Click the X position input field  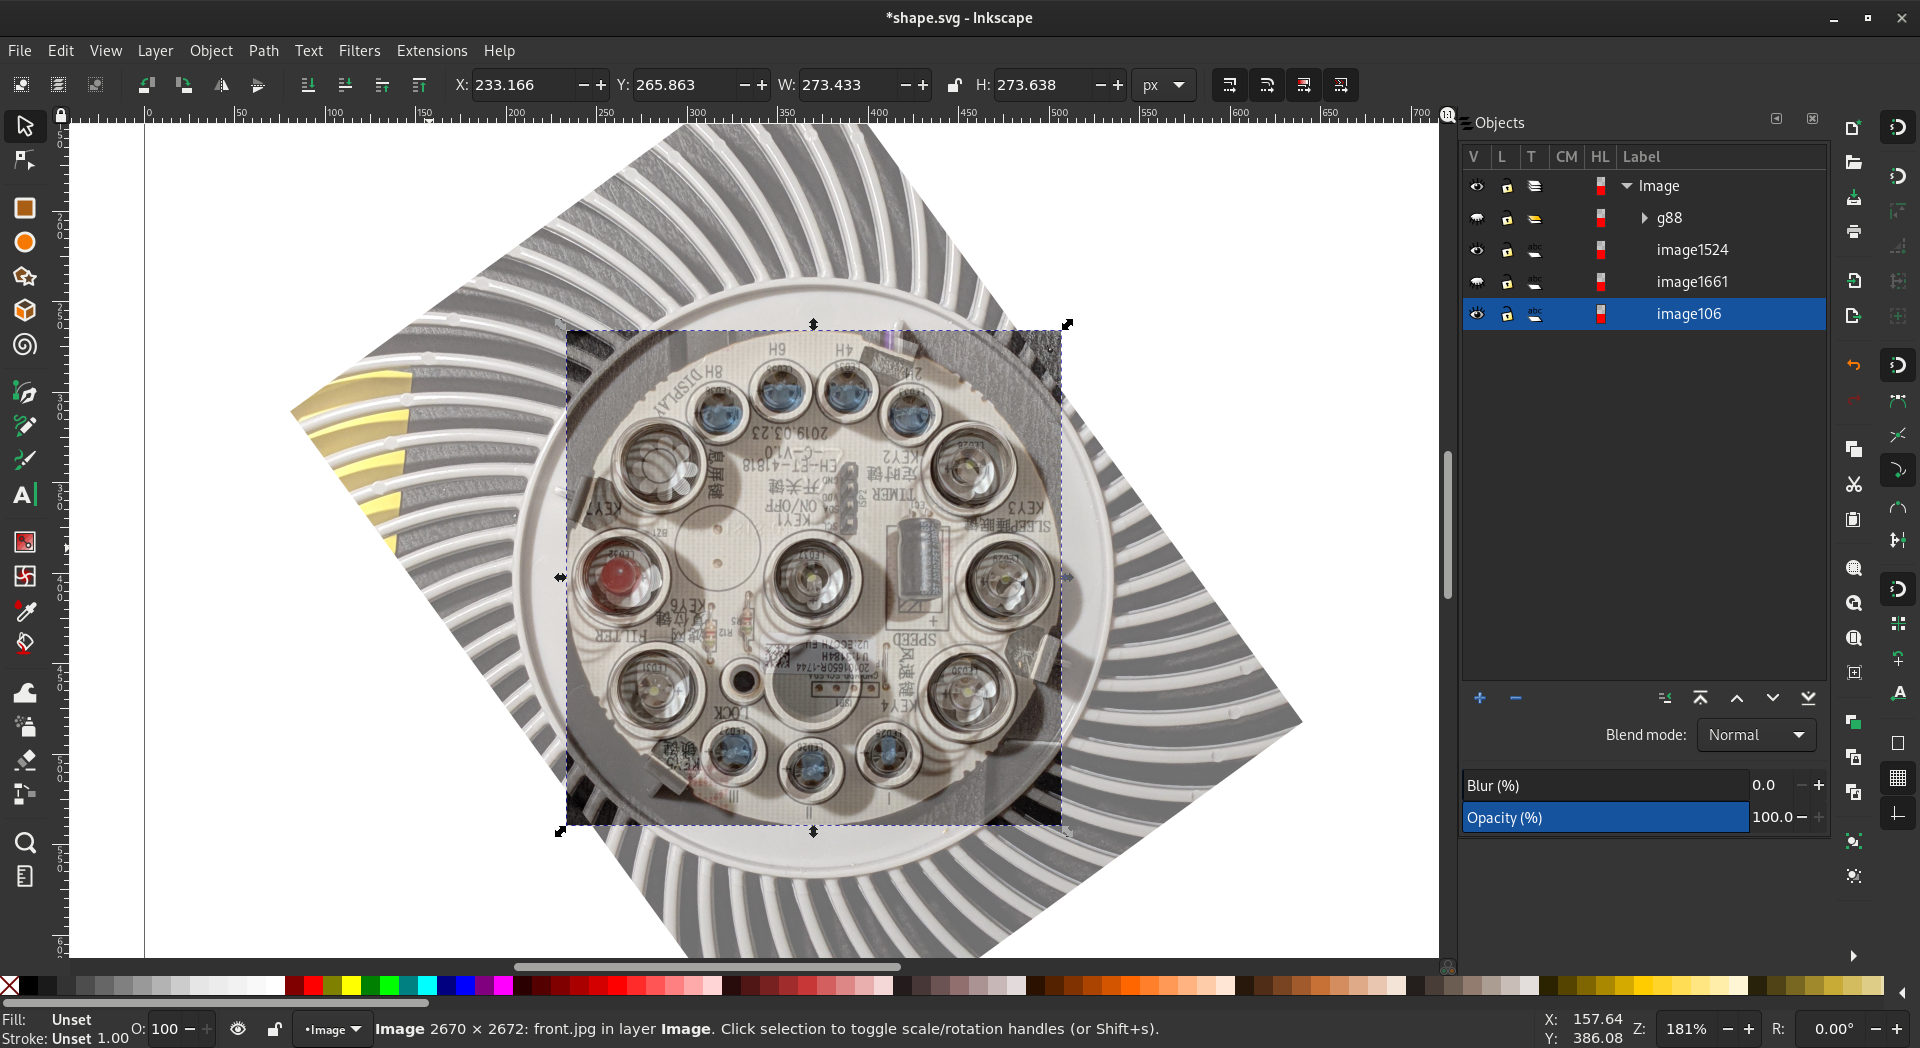[522, 85]
